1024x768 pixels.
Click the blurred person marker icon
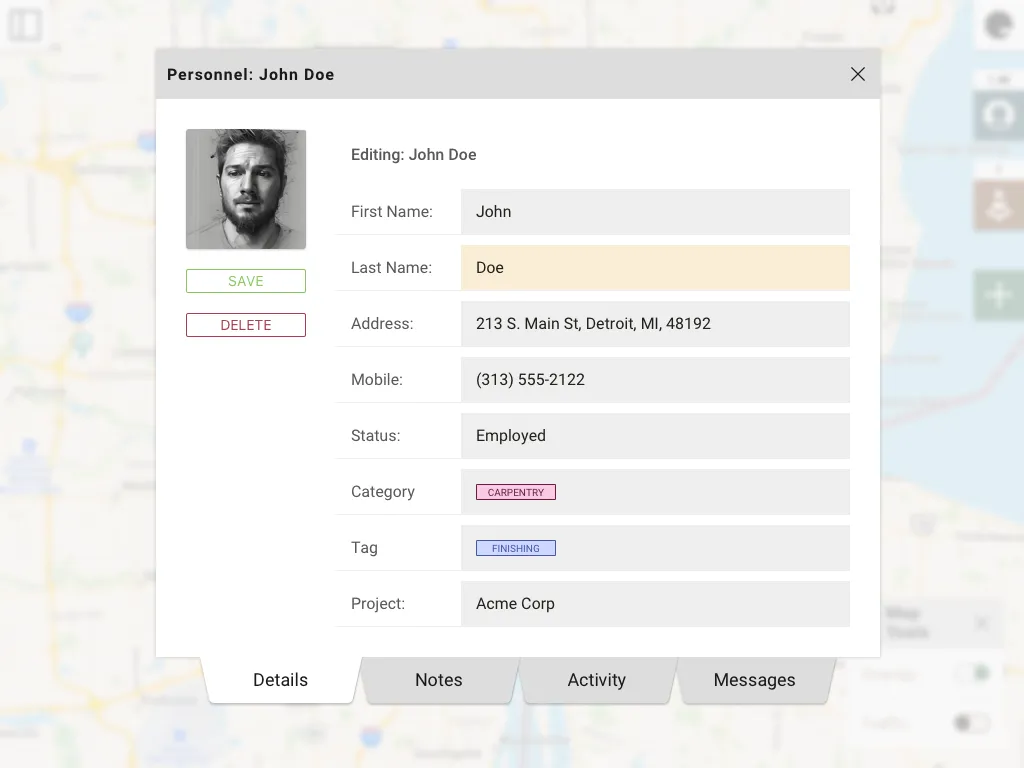click(999, 205)
